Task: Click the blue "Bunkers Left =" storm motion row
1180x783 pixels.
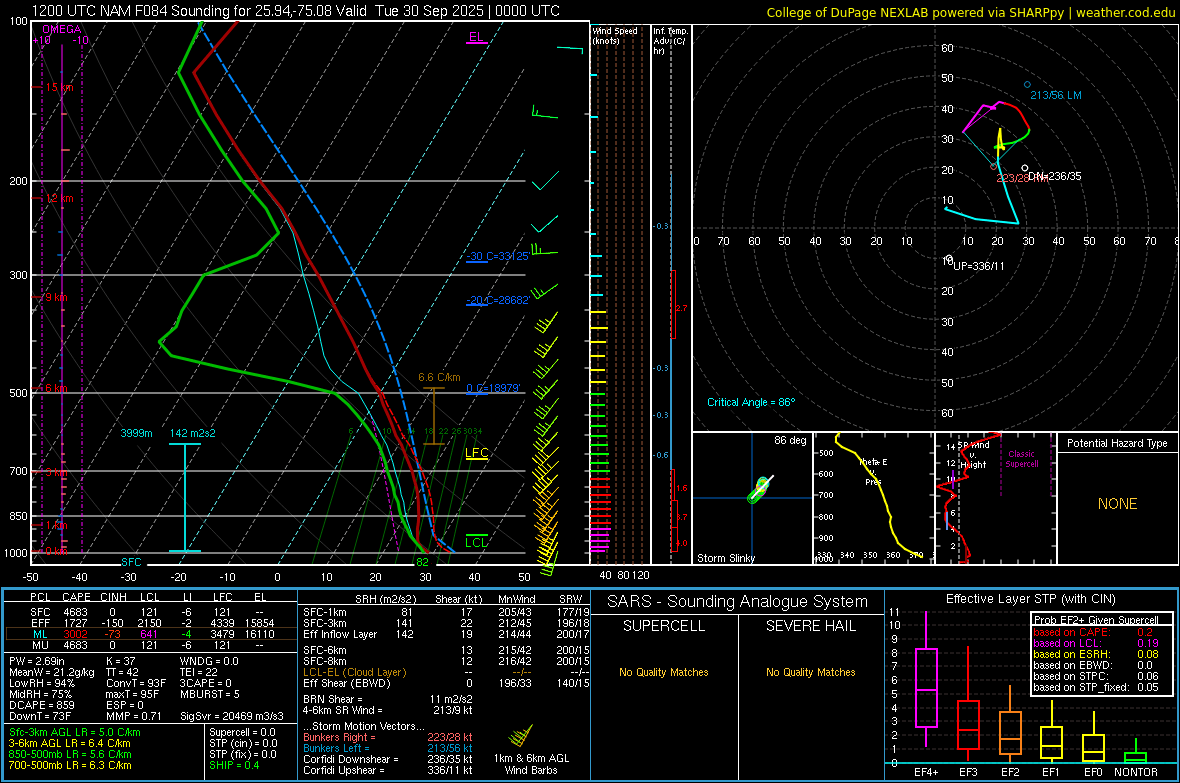Action: coord(388,748)
